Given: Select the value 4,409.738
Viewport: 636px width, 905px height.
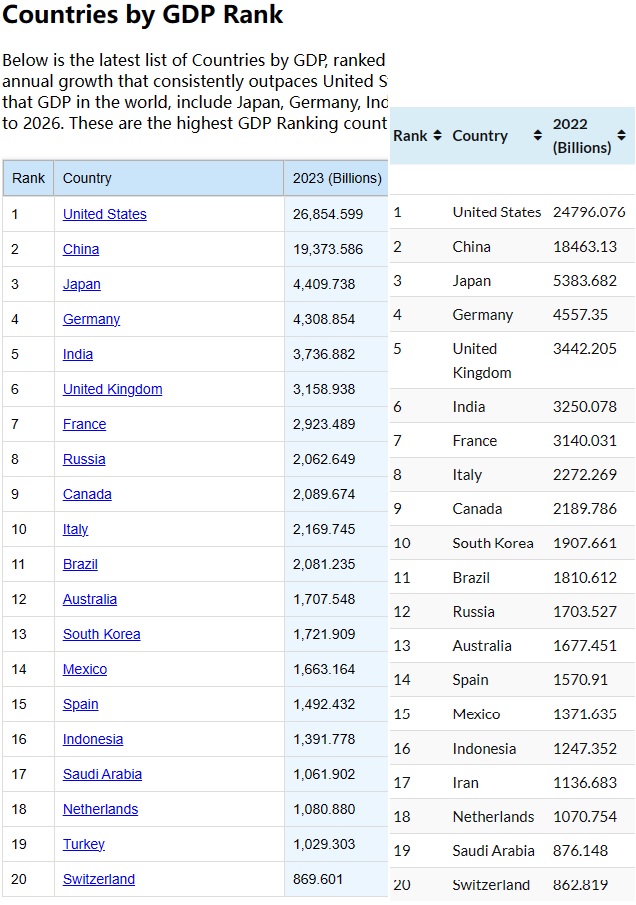Looking at the screenshot, I should coord(324,285).
